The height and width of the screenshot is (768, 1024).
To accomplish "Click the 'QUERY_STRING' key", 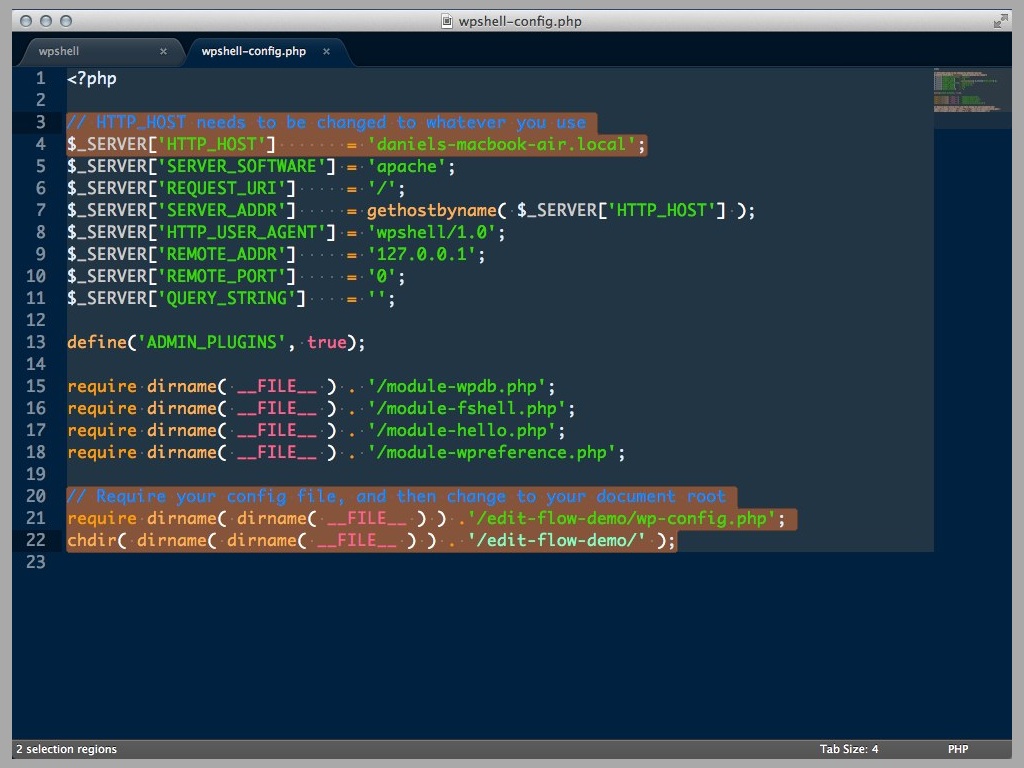I will [227, 298].
